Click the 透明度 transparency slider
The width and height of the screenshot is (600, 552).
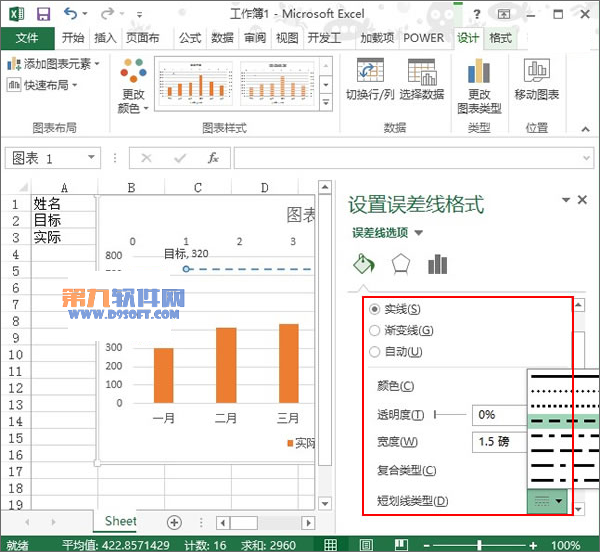[x=450, y=415]
